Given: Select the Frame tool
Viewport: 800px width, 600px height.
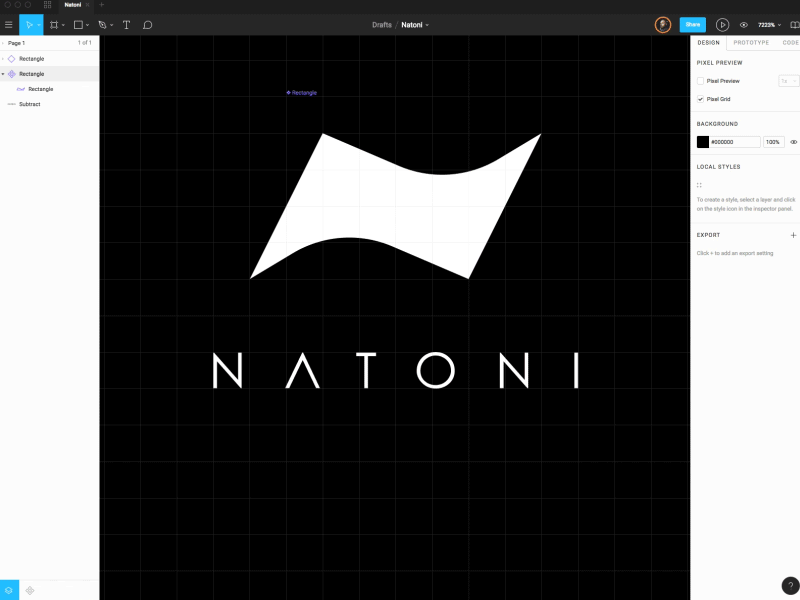Looking at the screenshot, I should pyautogui.click(x=54, y=25).
